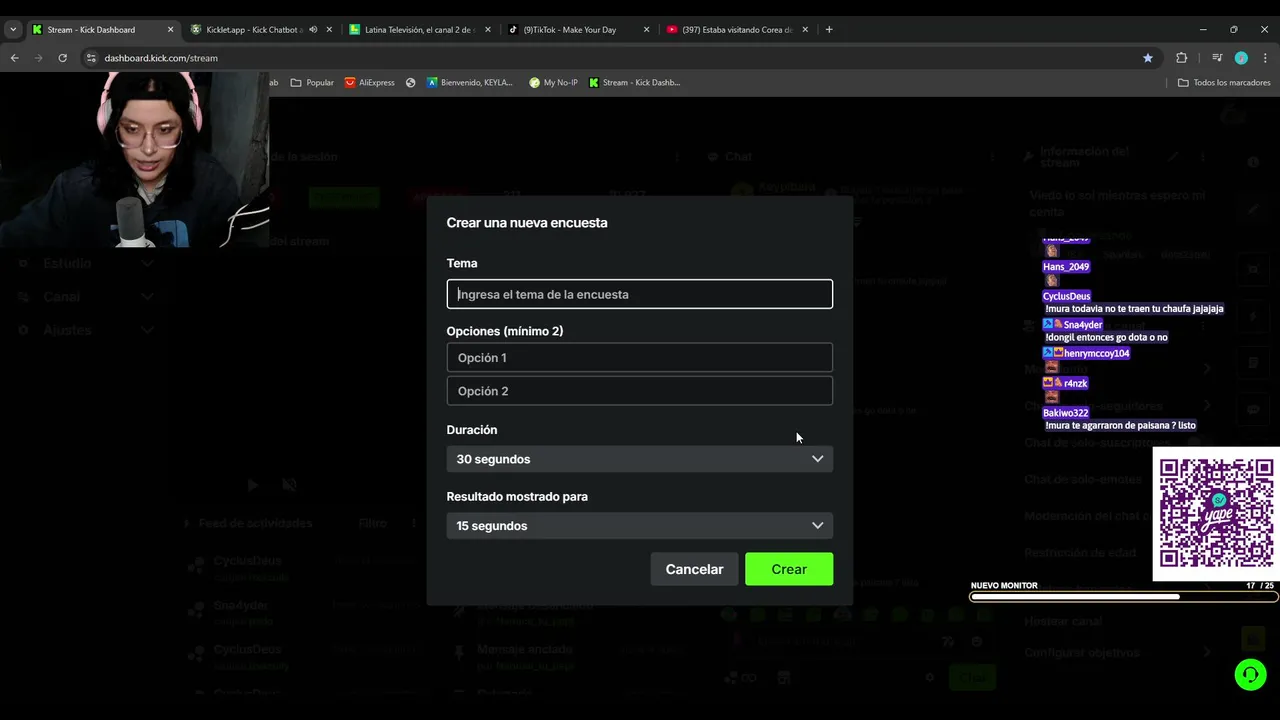This screenshot has width=1280, height=720.
Task: Open the browser extensions puzzle icon
Action: pyautogui.click(x=1182, y=58)
